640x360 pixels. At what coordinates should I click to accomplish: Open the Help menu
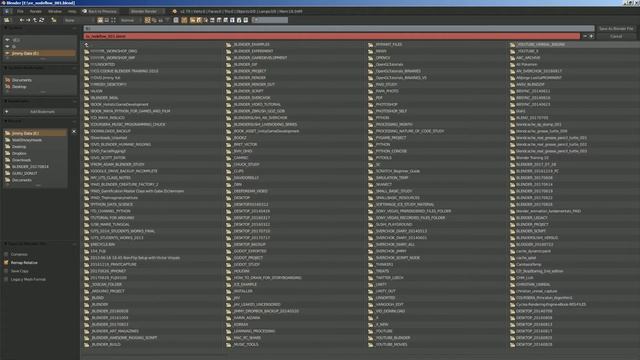click(x=72, y=11)
